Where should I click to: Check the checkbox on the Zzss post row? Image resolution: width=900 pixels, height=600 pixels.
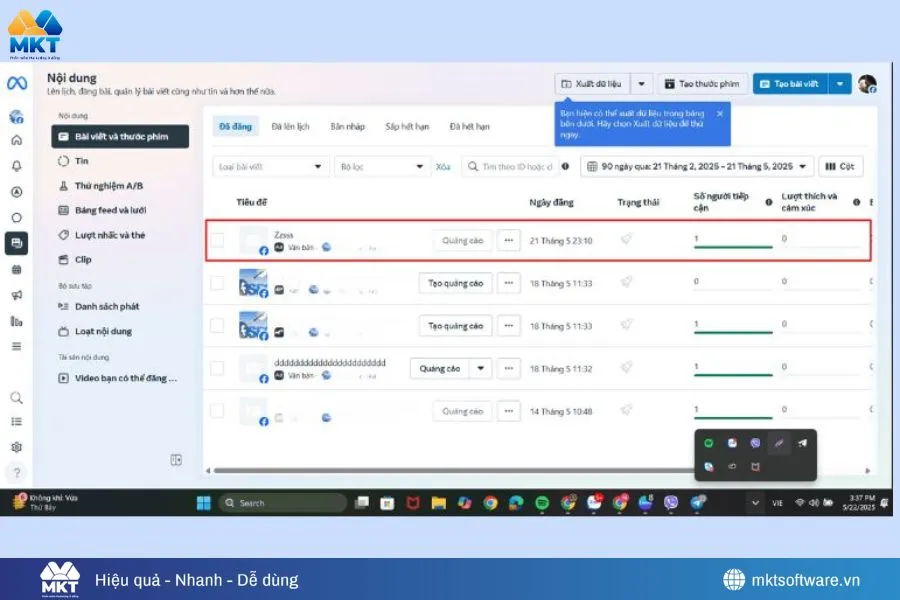[217, 240]
